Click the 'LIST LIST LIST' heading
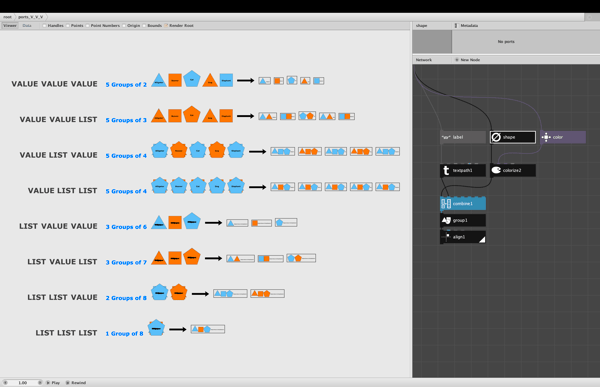 point(67,333)
